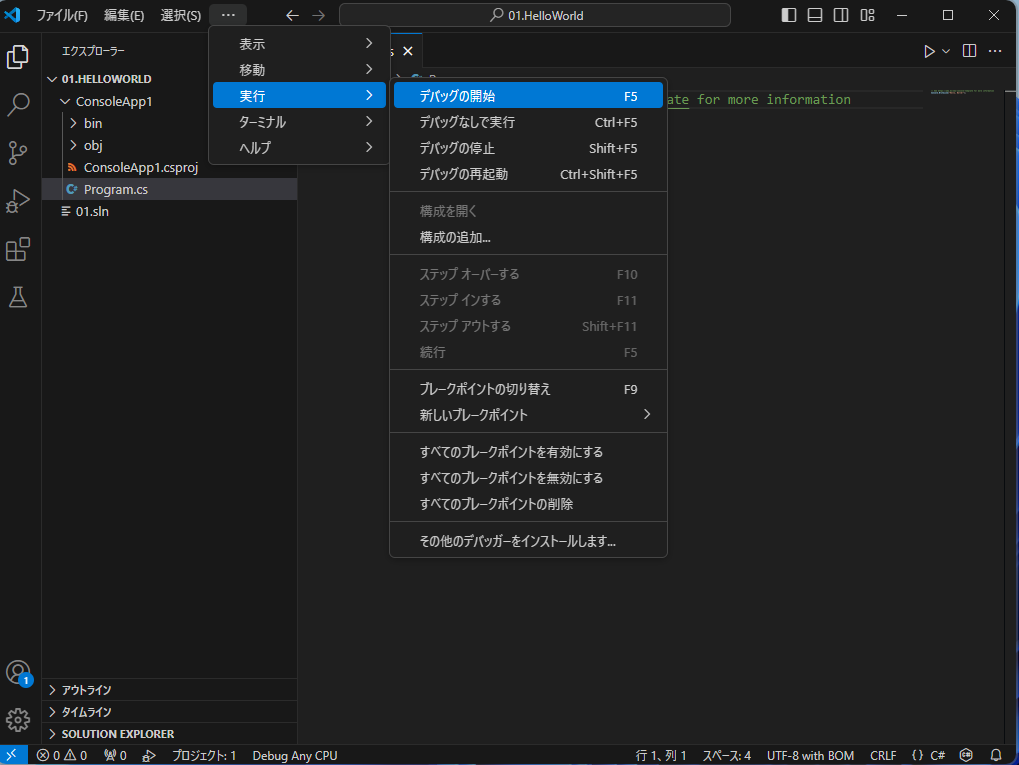Open the 編集(E) menu
Screen dimensions: 1019x765
(x=123, y=15)
